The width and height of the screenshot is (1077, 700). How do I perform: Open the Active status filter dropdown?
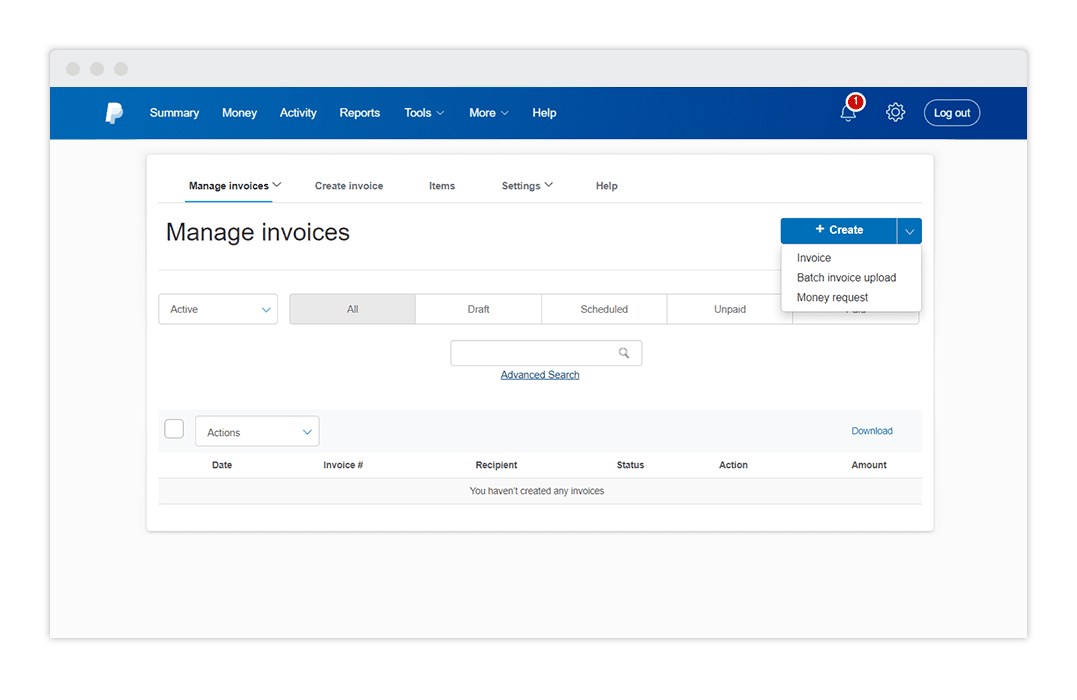tap(218, 310)
